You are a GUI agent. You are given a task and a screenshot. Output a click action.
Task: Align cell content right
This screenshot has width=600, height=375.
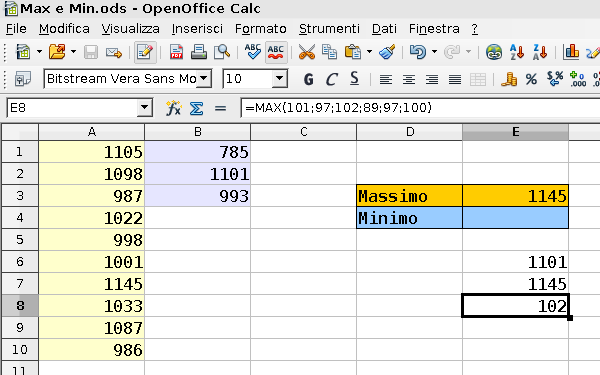432,80
